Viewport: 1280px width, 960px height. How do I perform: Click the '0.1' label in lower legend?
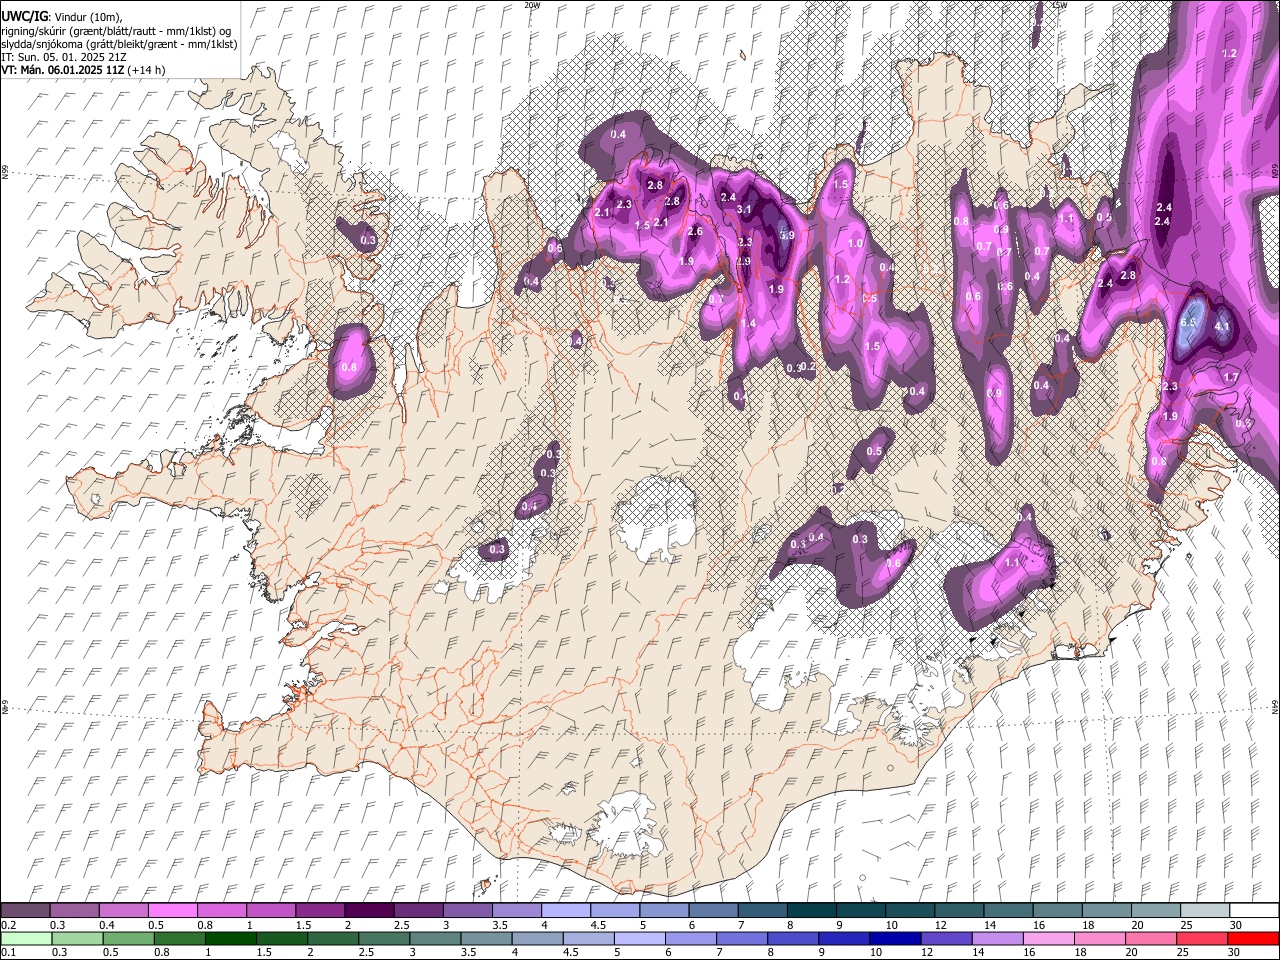point(9,952)
